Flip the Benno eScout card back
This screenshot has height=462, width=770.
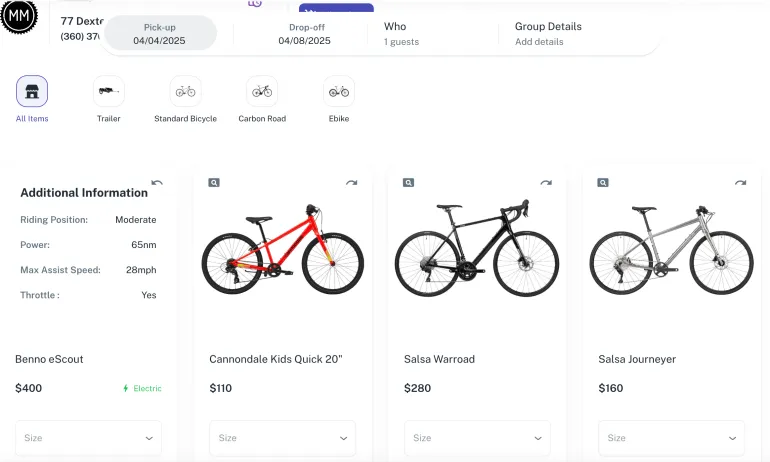[x=157, y=183]
